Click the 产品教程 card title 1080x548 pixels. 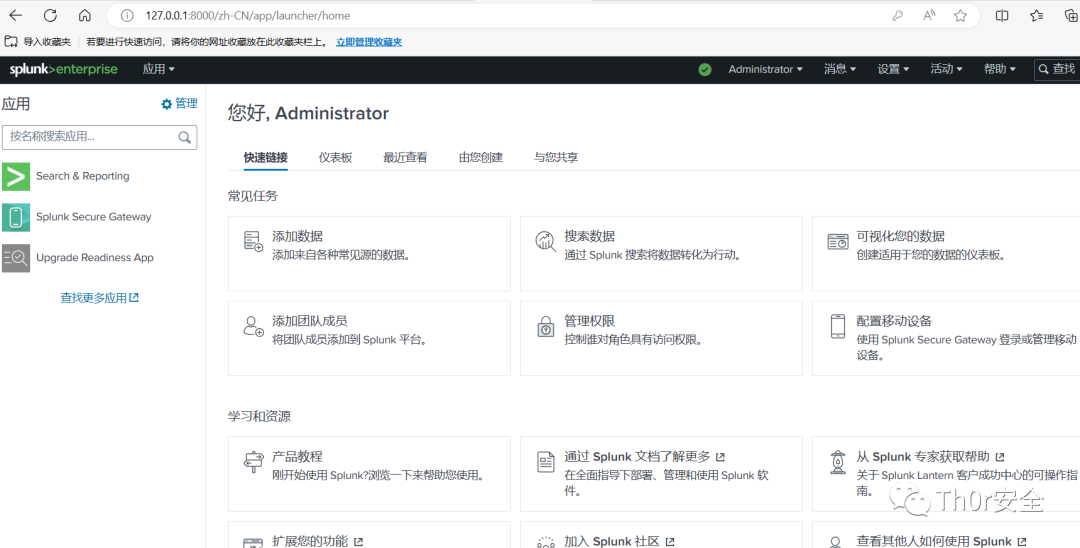point(298,456)
